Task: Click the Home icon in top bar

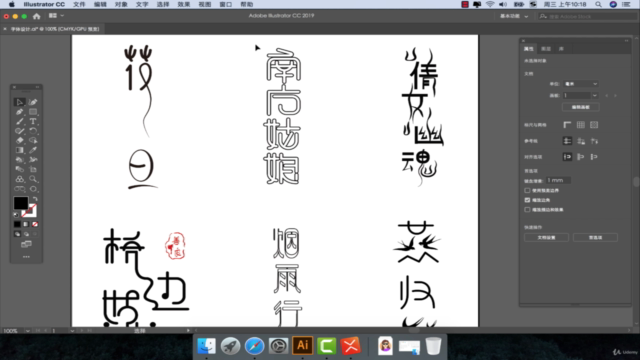Action: tap(37, 16)
